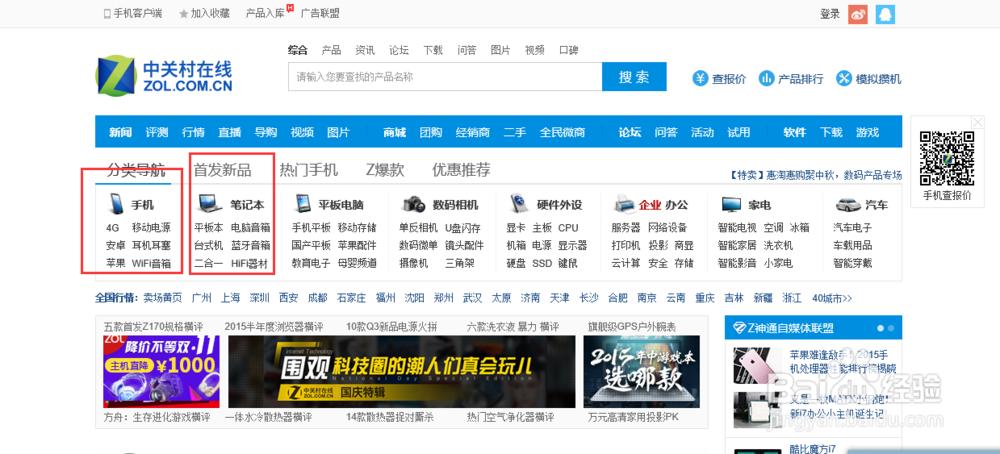Open 游戏 in blue navigation bar
The height and width of the screenshot is (454, 1000).
coord(867,133)
